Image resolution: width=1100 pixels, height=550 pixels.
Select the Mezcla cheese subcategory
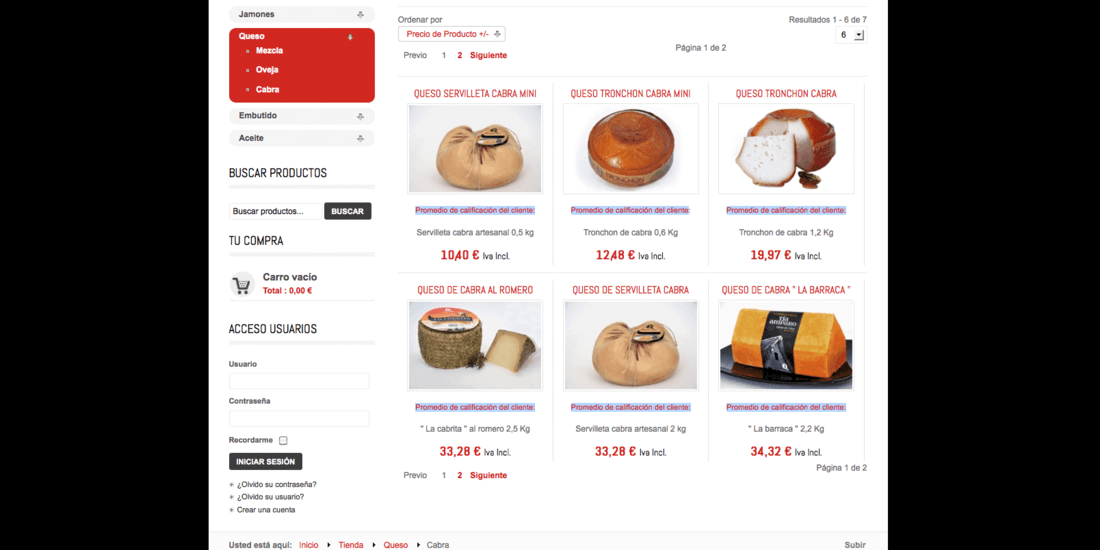point(269,51)
